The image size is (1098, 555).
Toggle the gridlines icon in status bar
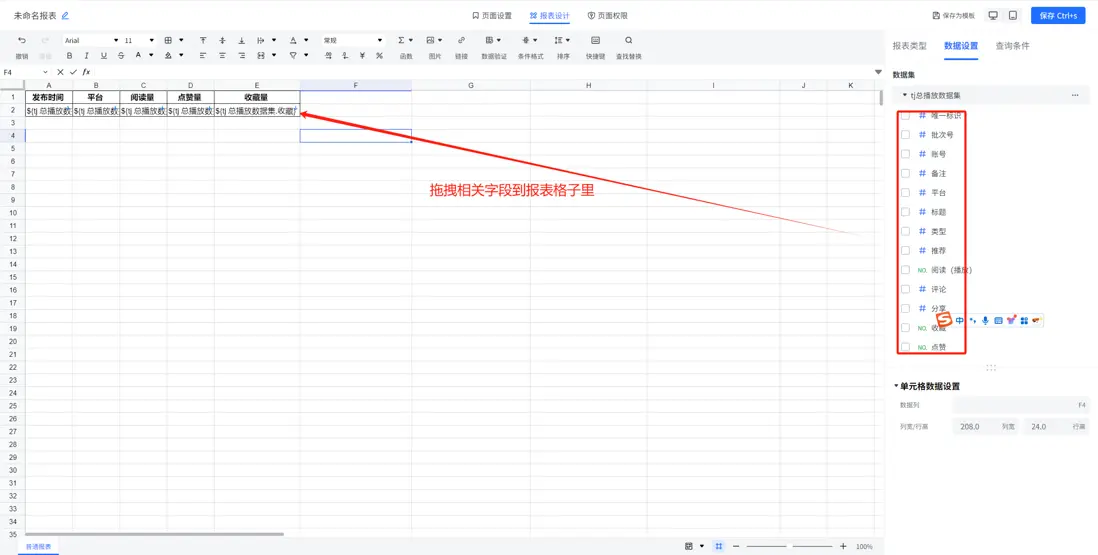tap(718, 546)
